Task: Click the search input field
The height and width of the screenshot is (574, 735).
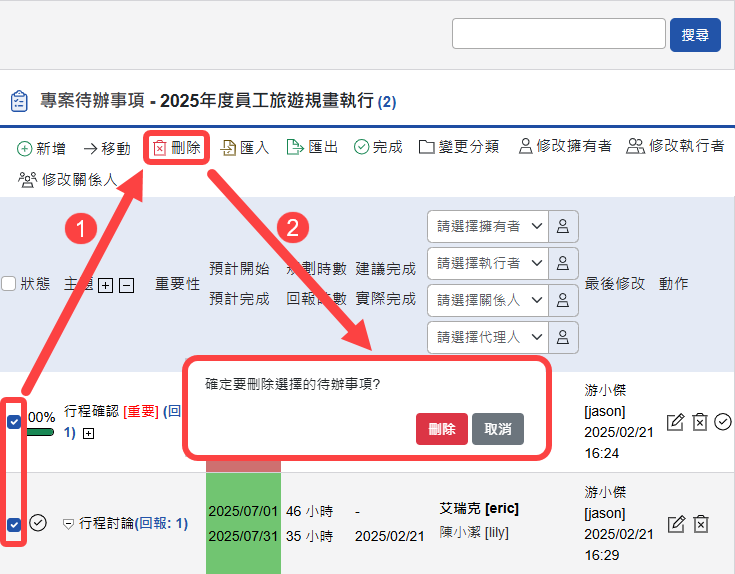Action: click(x=558, y=34)
